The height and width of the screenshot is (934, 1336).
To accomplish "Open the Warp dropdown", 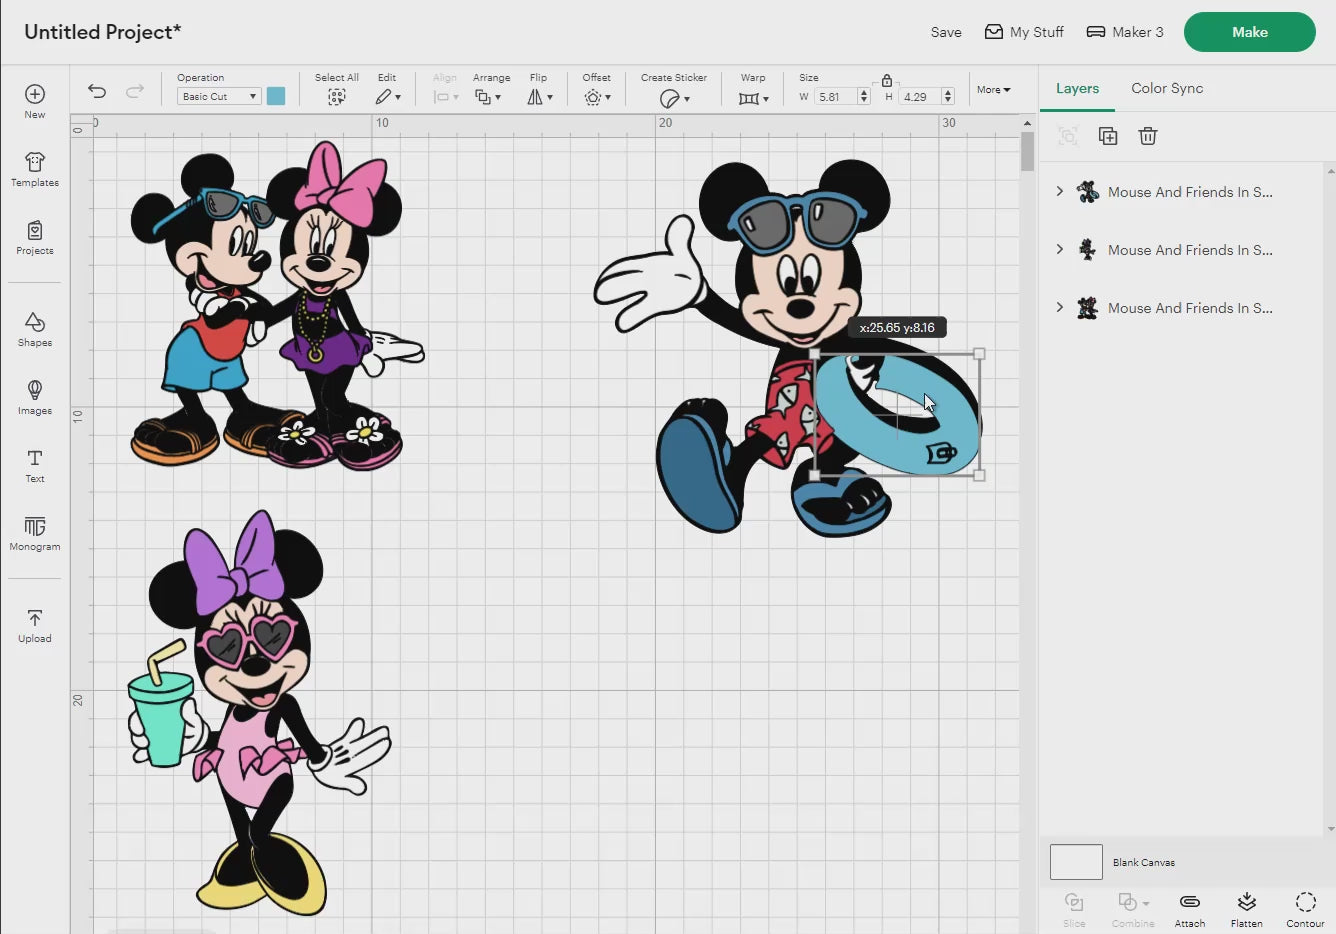I will 753,98.
